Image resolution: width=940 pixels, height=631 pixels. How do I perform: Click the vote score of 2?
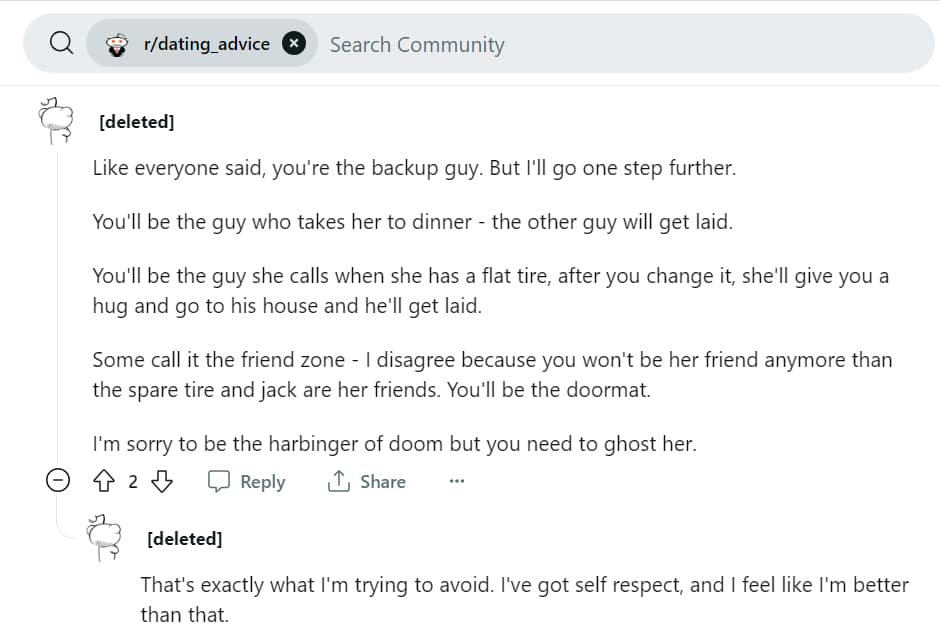click(x=133, y=482)
